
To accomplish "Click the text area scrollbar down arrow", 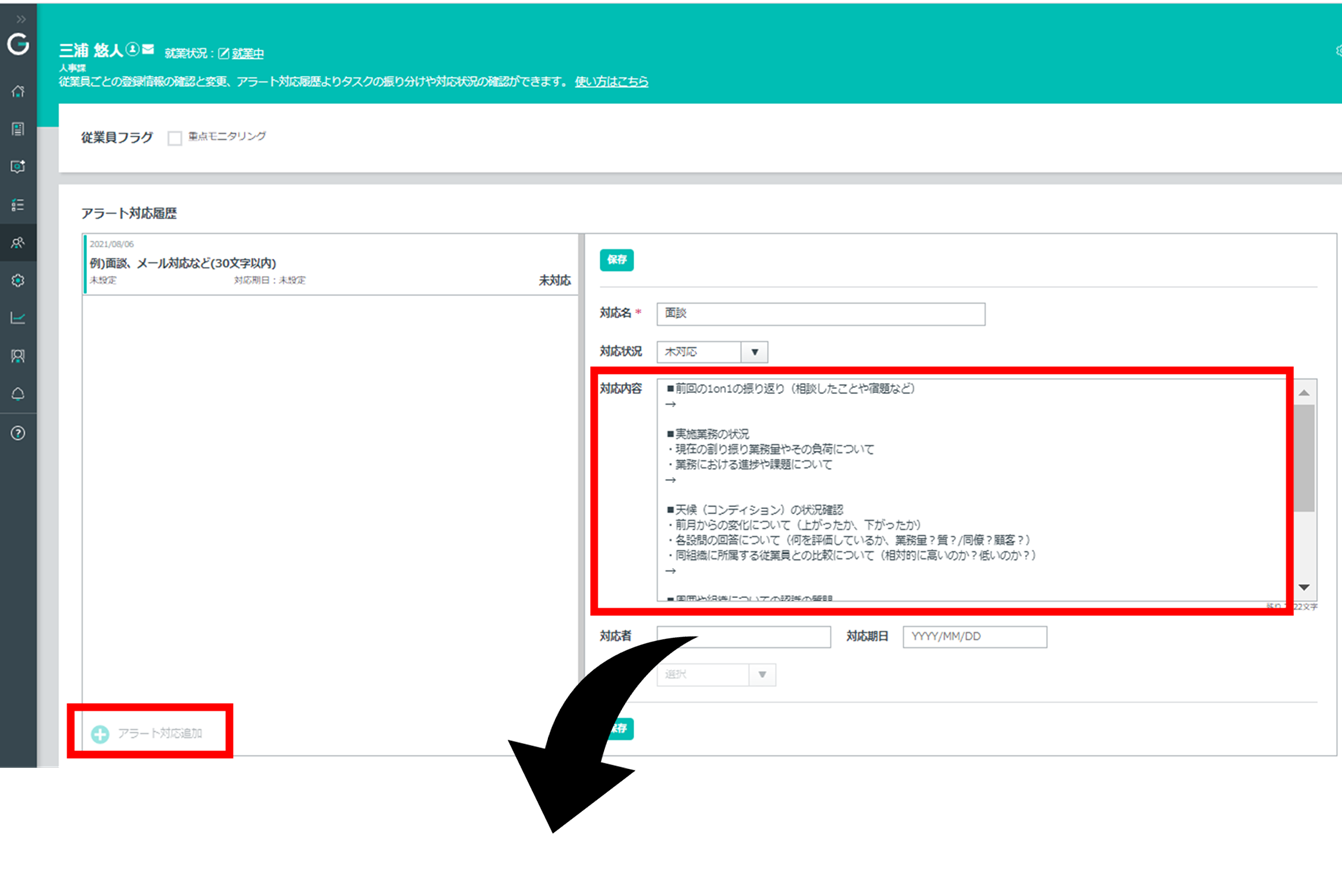I will [1304, 588].
